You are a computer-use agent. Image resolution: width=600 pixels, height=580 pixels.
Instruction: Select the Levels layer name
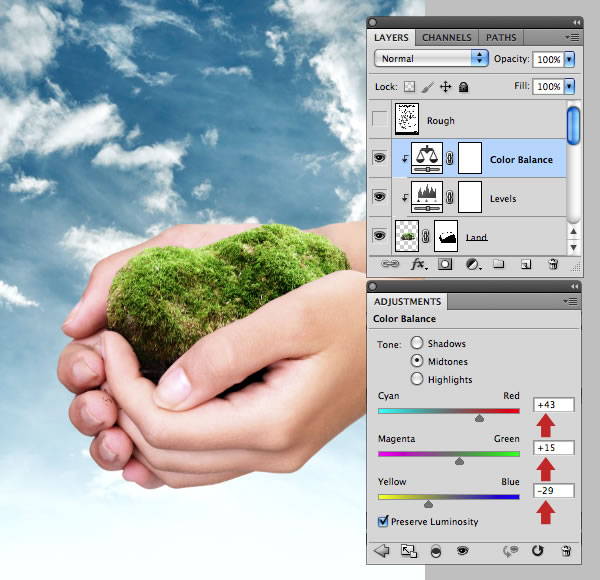point(503,199)
